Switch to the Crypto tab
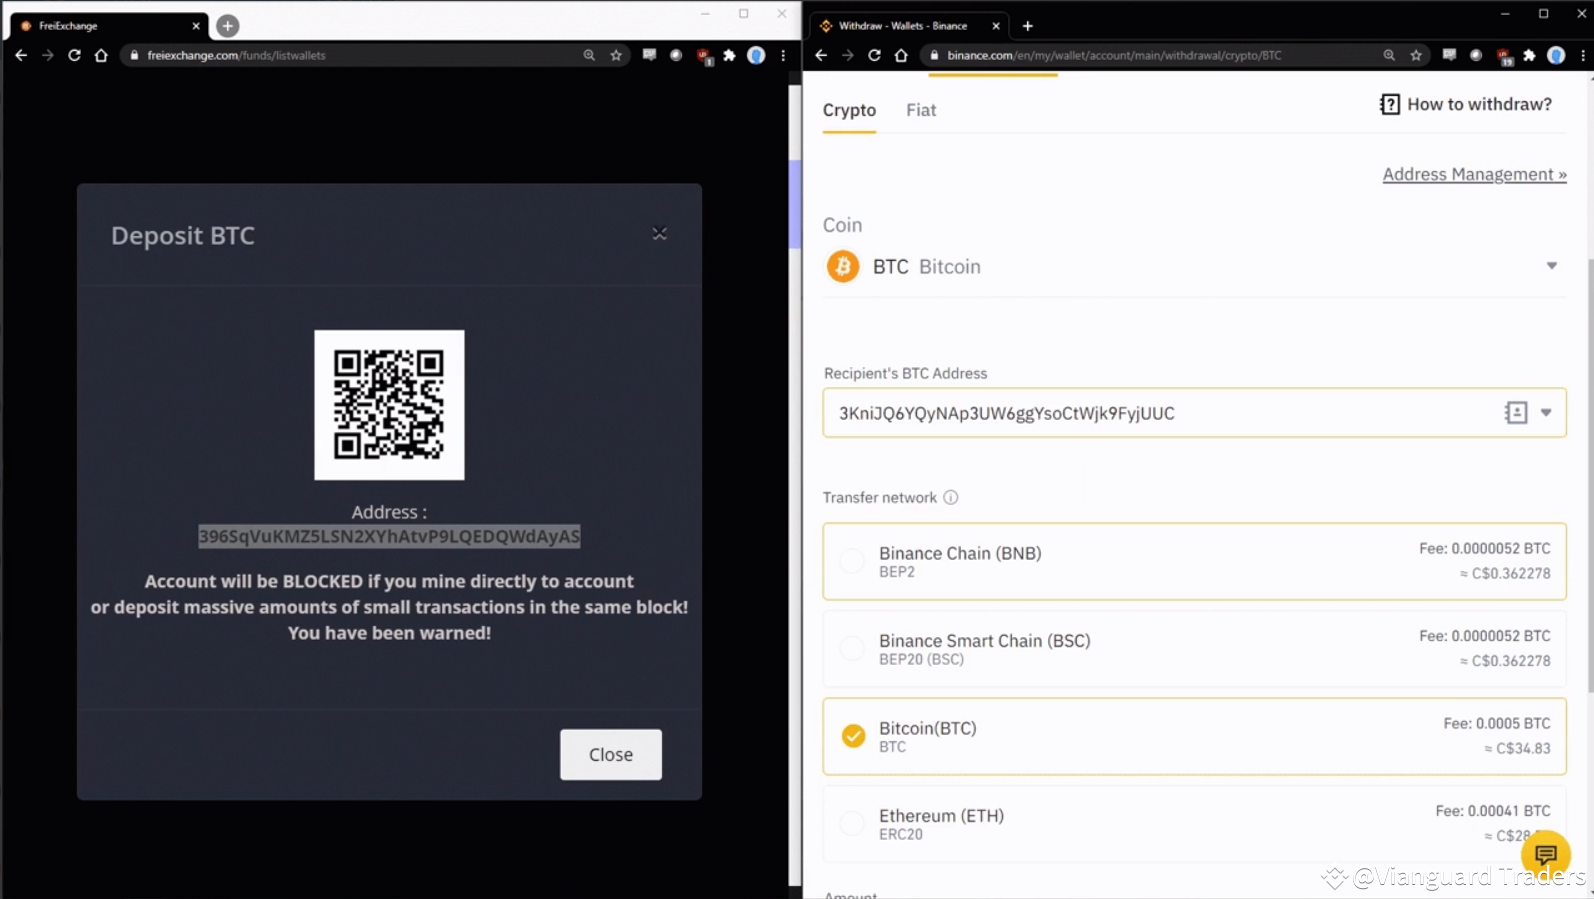 (849, 110)
